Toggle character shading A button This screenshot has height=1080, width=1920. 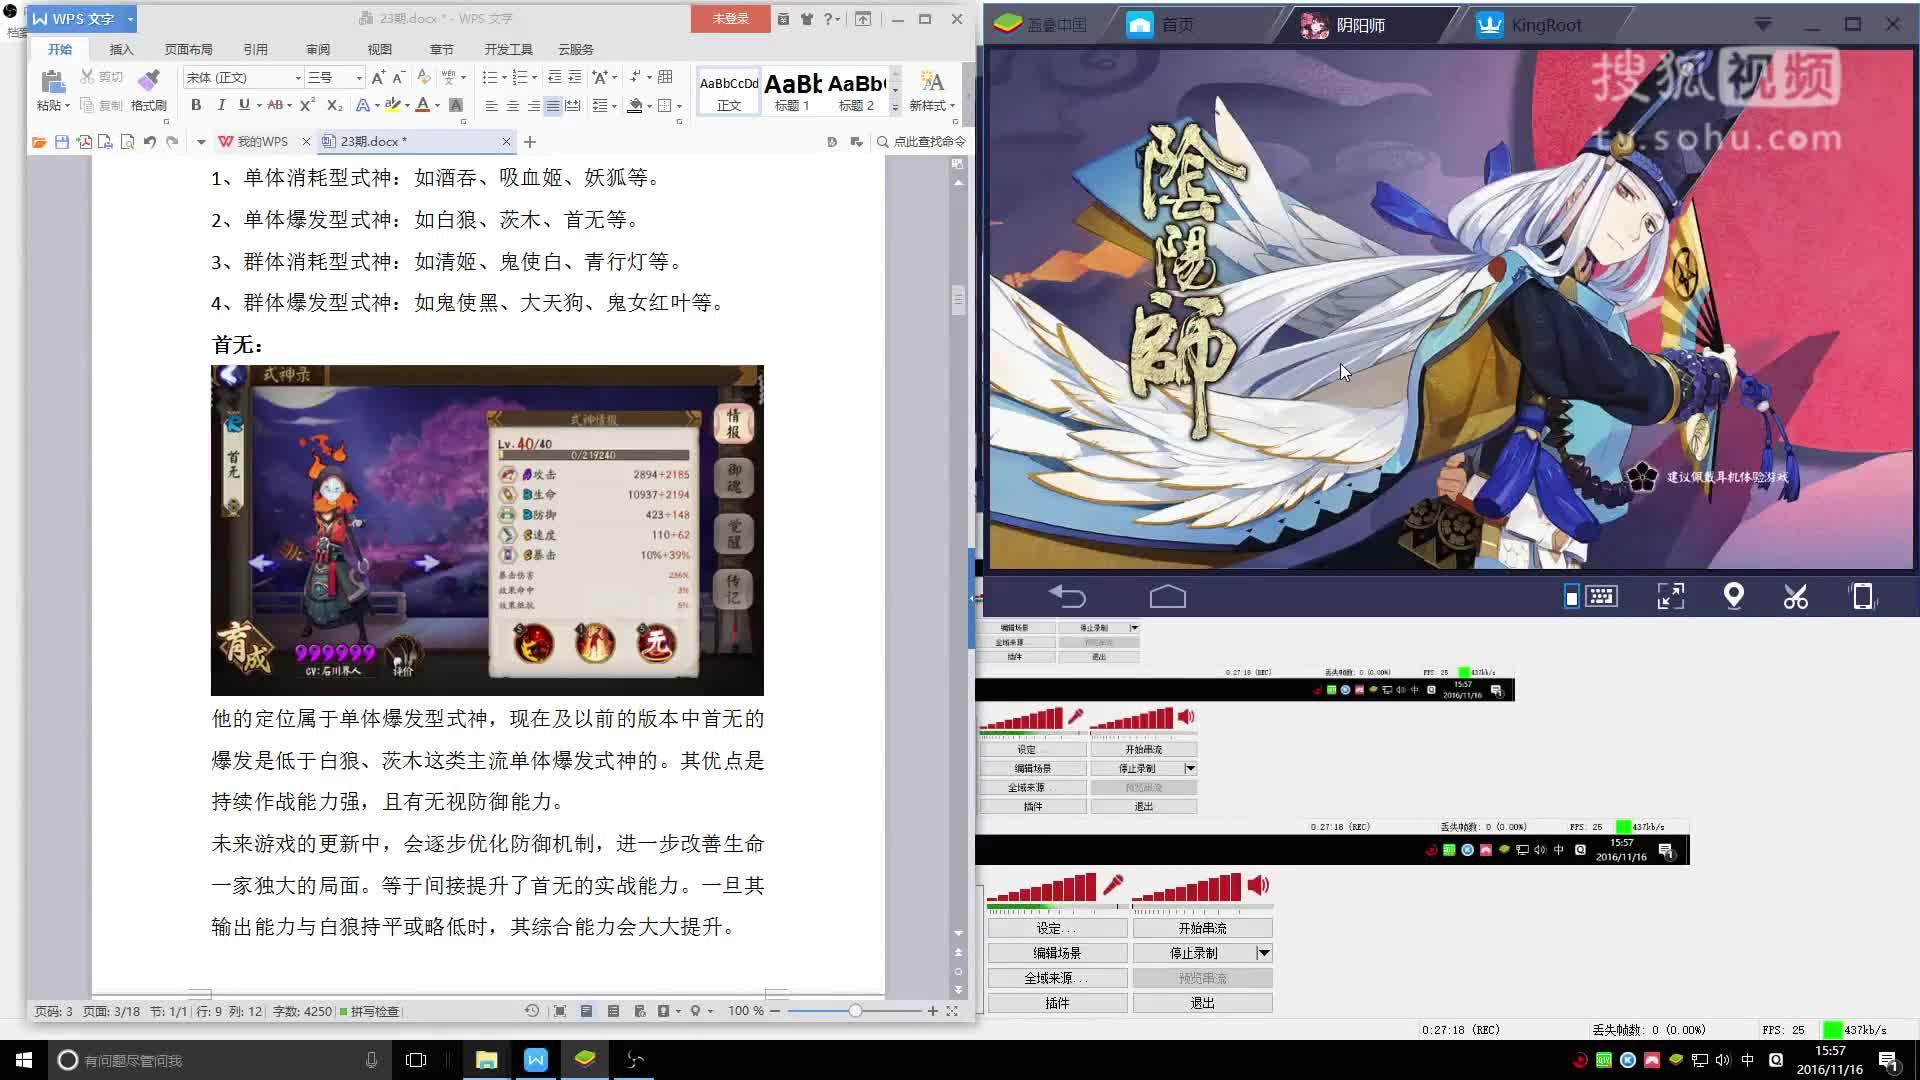456,105
